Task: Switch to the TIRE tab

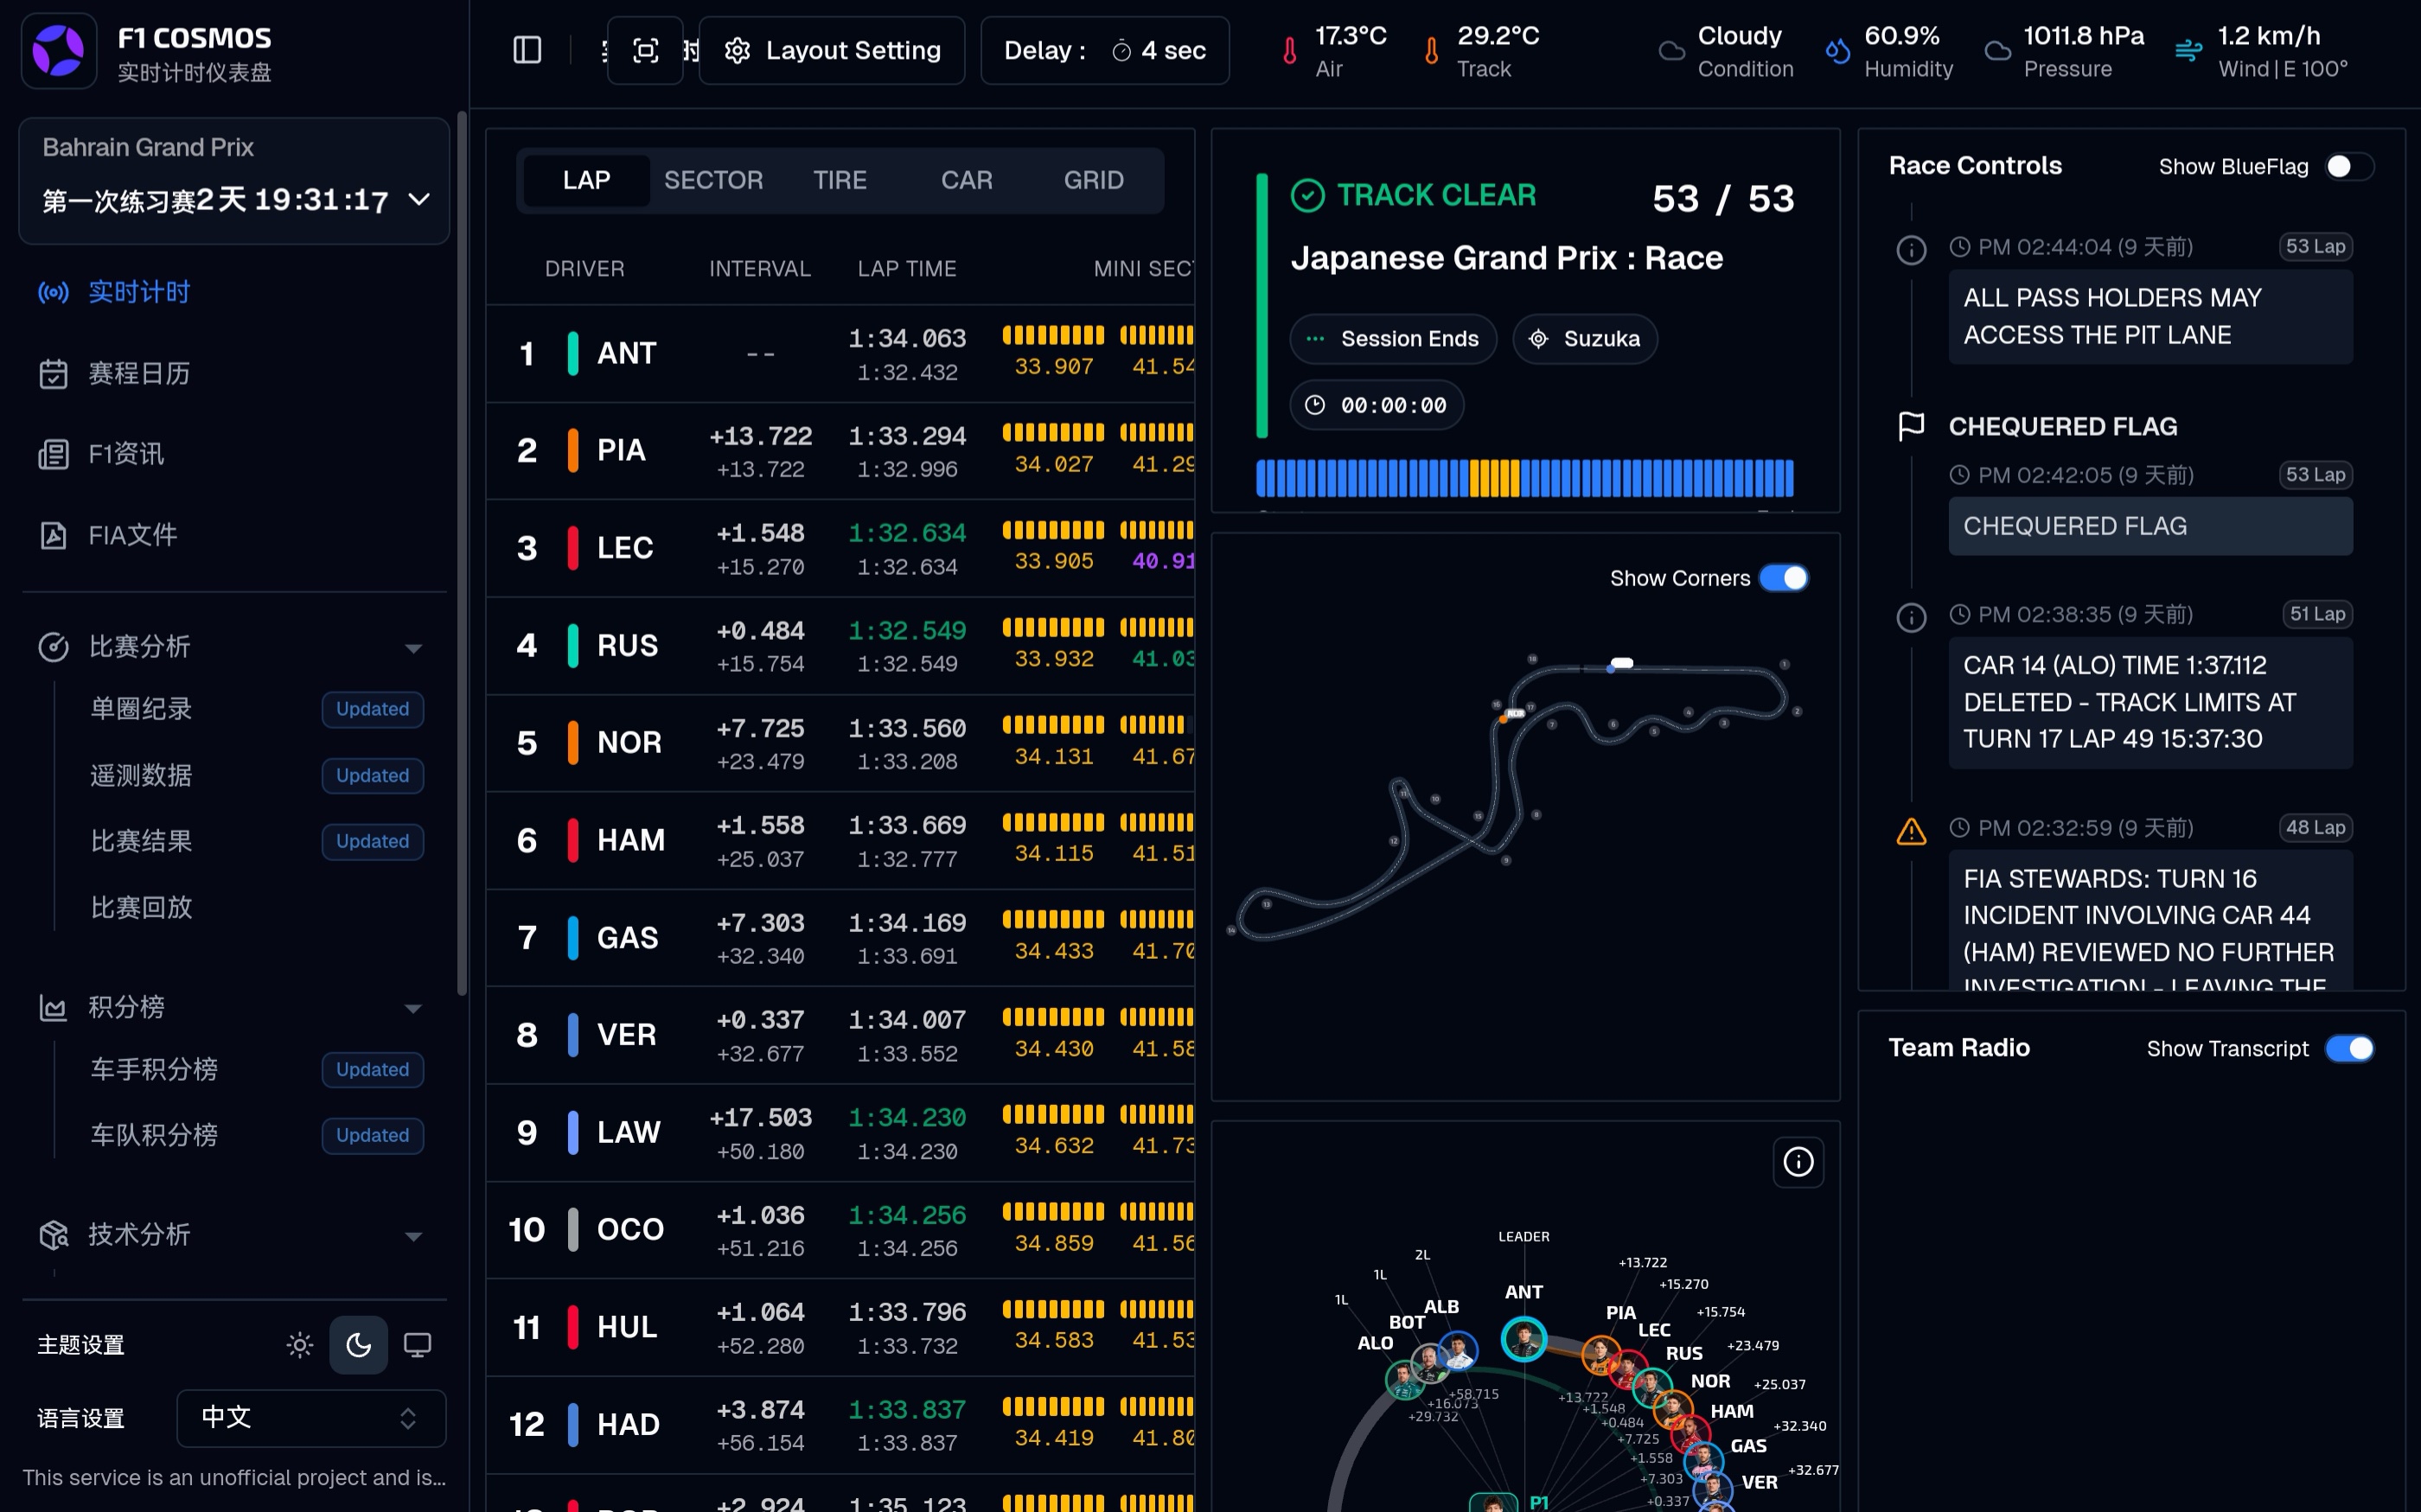Action: (x=839, y=180)
